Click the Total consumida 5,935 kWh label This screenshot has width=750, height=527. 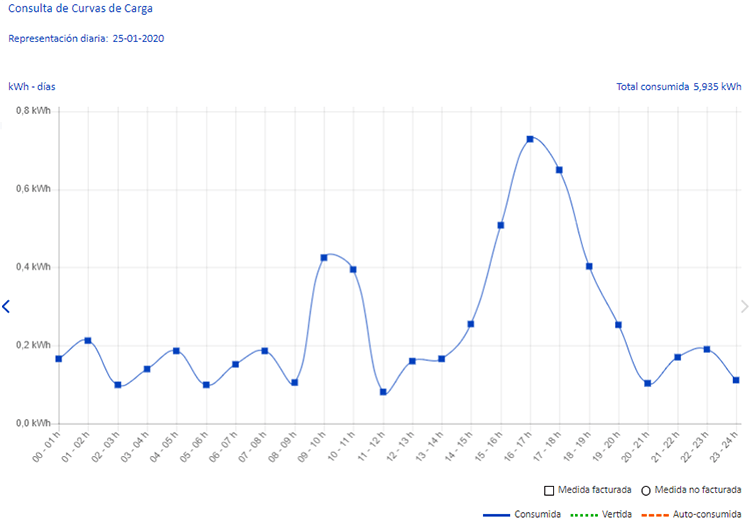tap(680, 87)
